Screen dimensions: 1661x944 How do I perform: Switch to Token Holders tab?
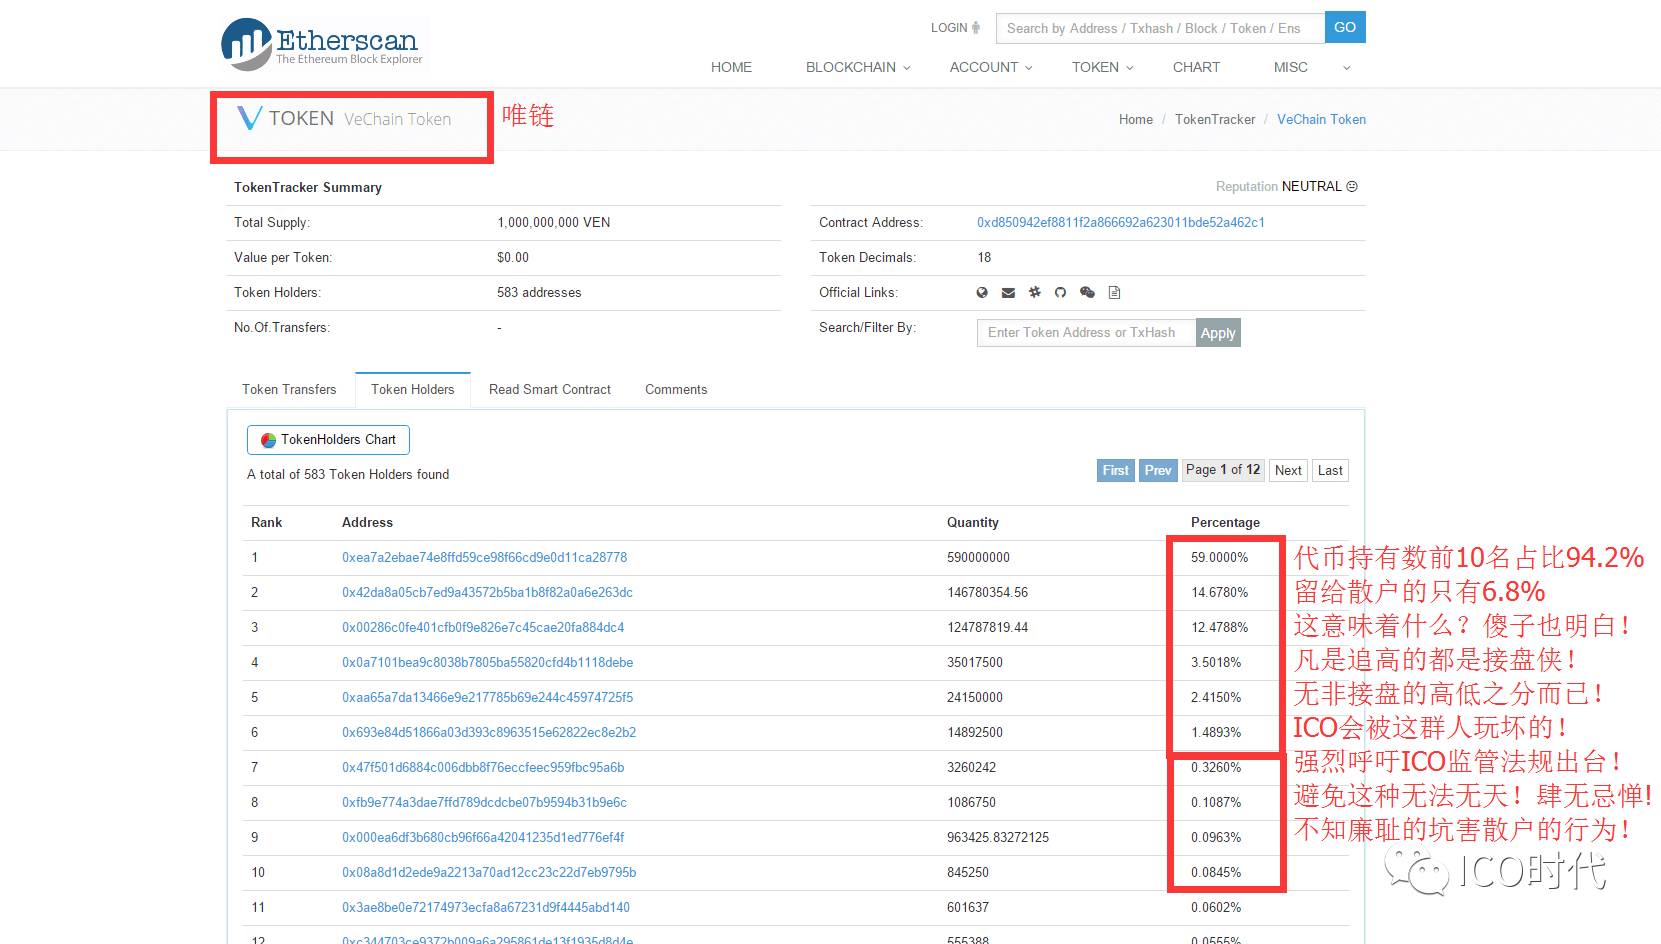pos(413,389)
